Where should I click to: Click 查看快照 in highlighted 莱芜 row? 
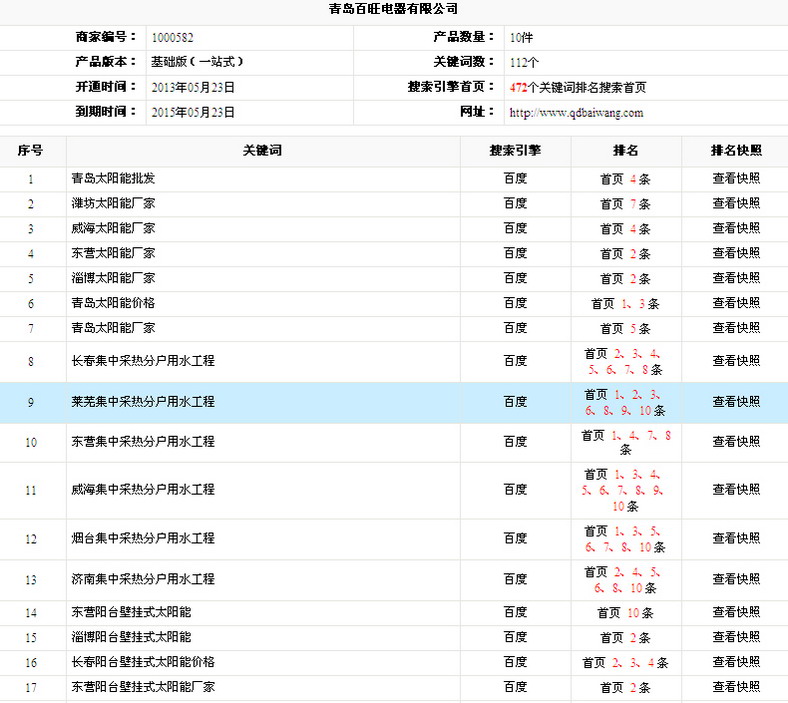[736, 402]
